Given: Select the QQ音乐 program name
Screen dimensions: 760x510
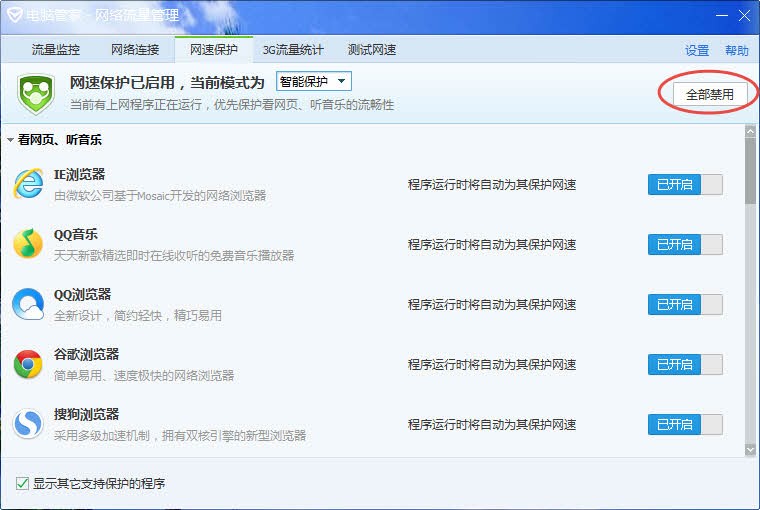Looking at the screenshot, I should click(76, 235).
